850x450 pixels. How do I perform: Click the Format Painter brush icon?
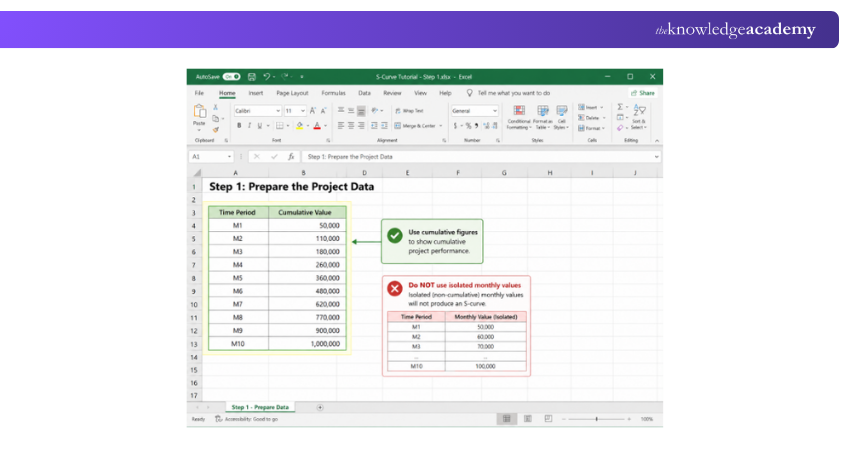[x=216, y=130]
